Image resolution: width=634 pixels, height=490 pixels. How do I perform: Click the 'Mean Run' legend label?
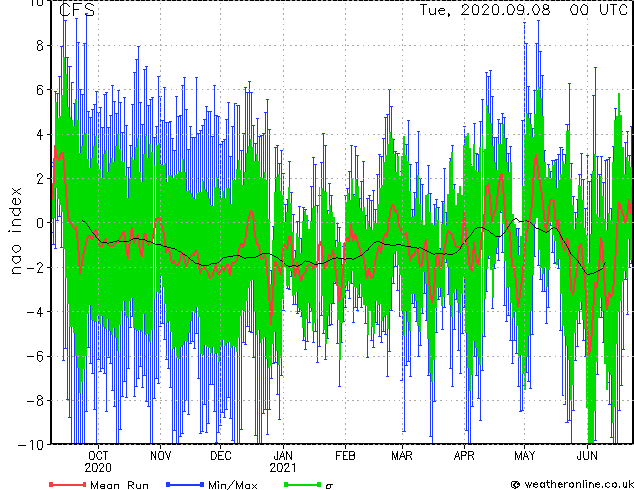pos(119,485)
